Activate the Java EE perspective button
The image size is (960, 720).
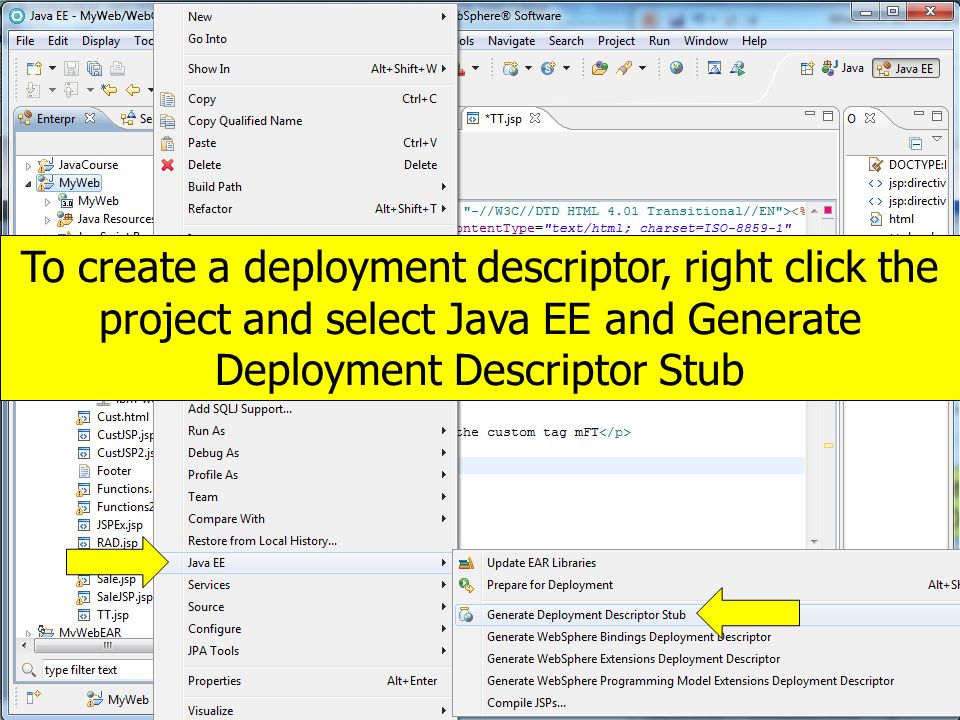(x=906, y=69)
